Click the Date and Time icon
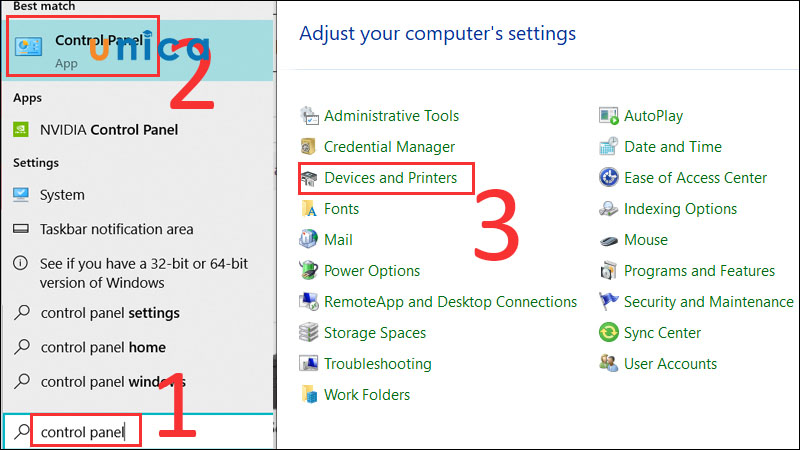The image size is (800, 450). click(x=609, y=147)
